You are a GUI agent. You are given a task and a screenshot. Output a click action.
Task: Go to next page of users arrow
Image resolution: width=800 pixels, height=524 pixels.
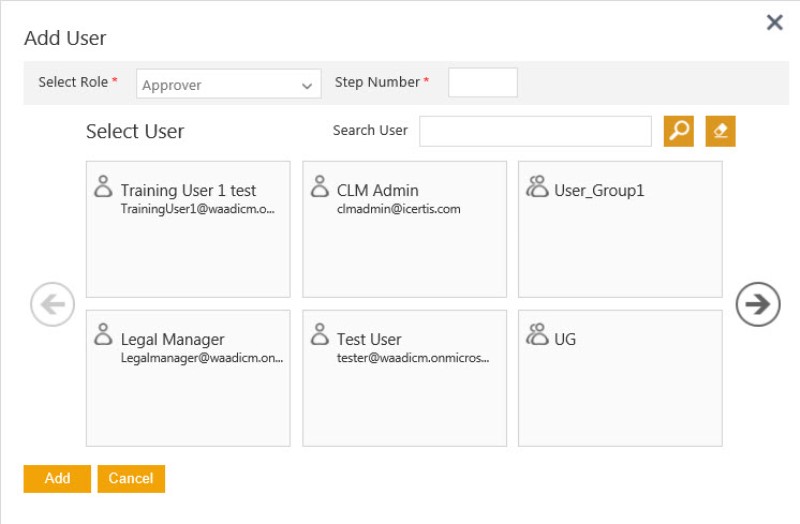(757, 305)
